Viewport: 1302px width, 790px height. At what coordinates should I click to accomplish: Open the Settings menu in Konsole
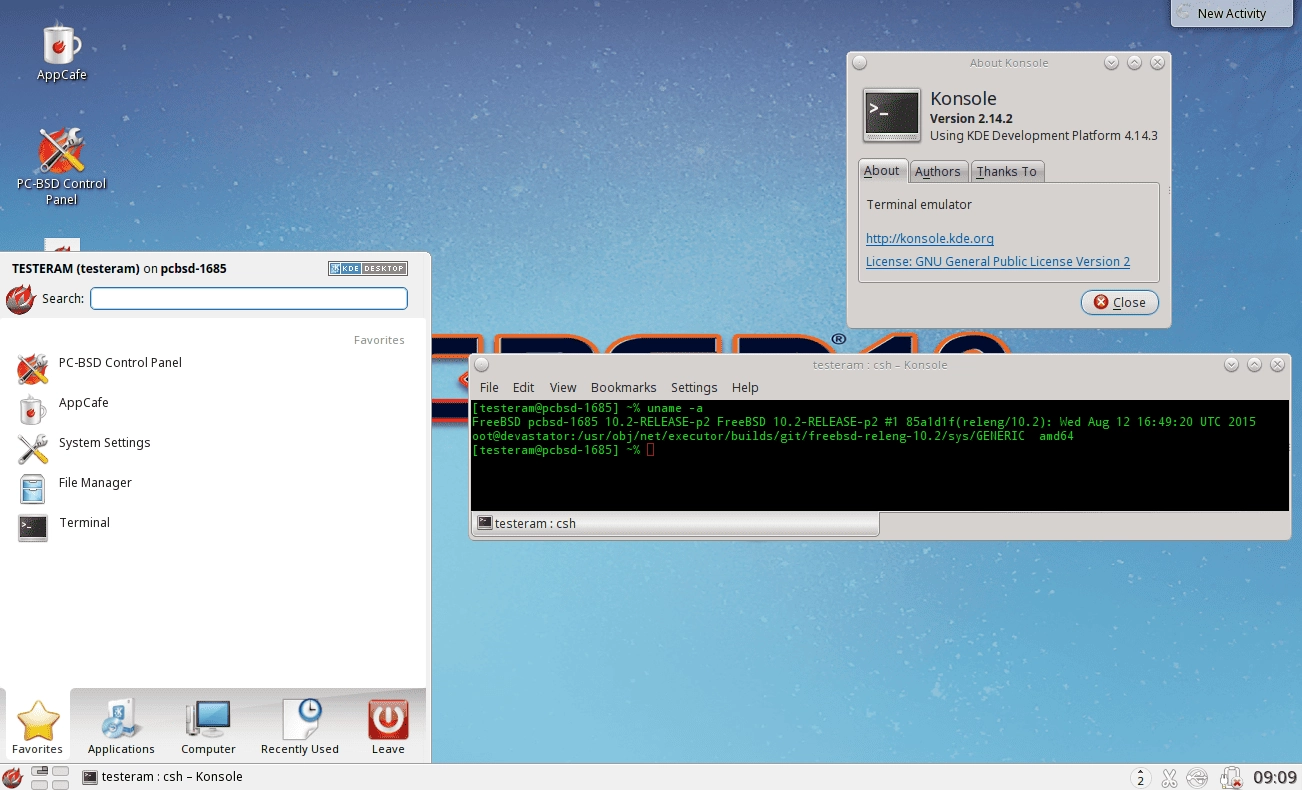pos(694,387)
